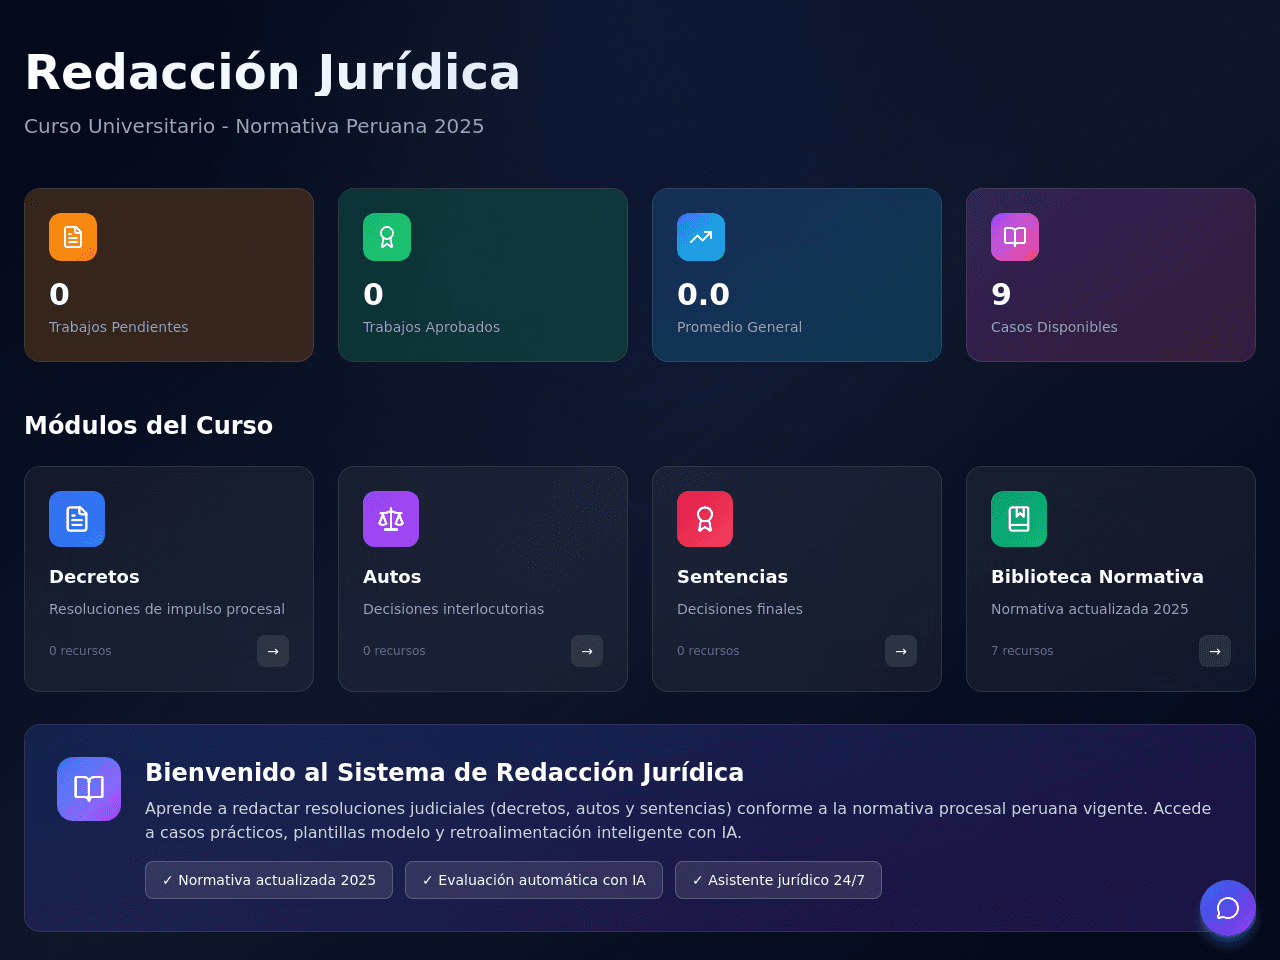Click the purple open-book icon for Casos Disponibles
The width and height of the screenshot is (1280, 960).
coord(1015,237)
